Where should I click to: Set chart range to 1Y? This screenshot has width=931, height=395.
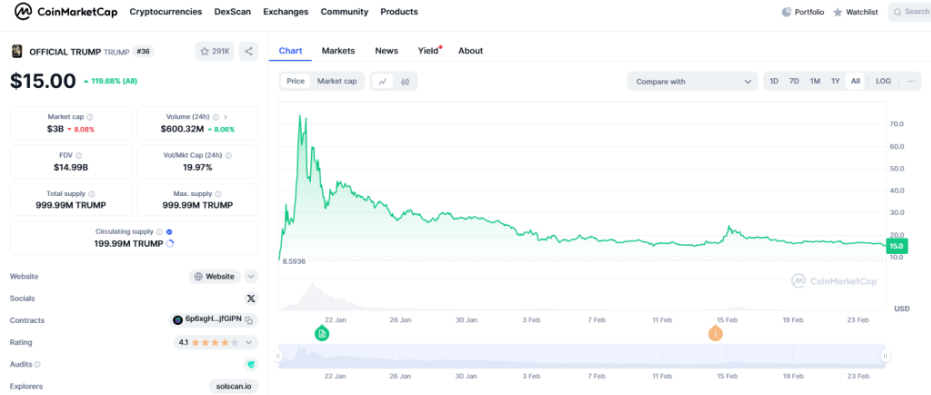(x=835, y=81)
